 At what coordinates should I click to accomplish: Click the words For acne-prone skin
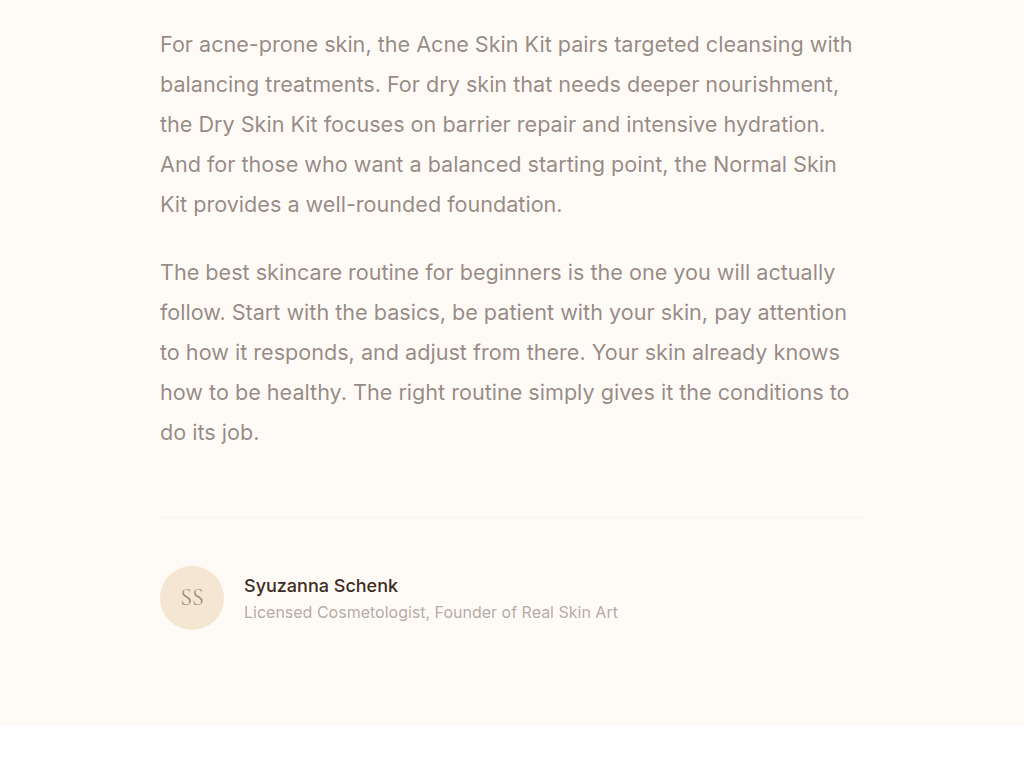click(x=264, y=45)
